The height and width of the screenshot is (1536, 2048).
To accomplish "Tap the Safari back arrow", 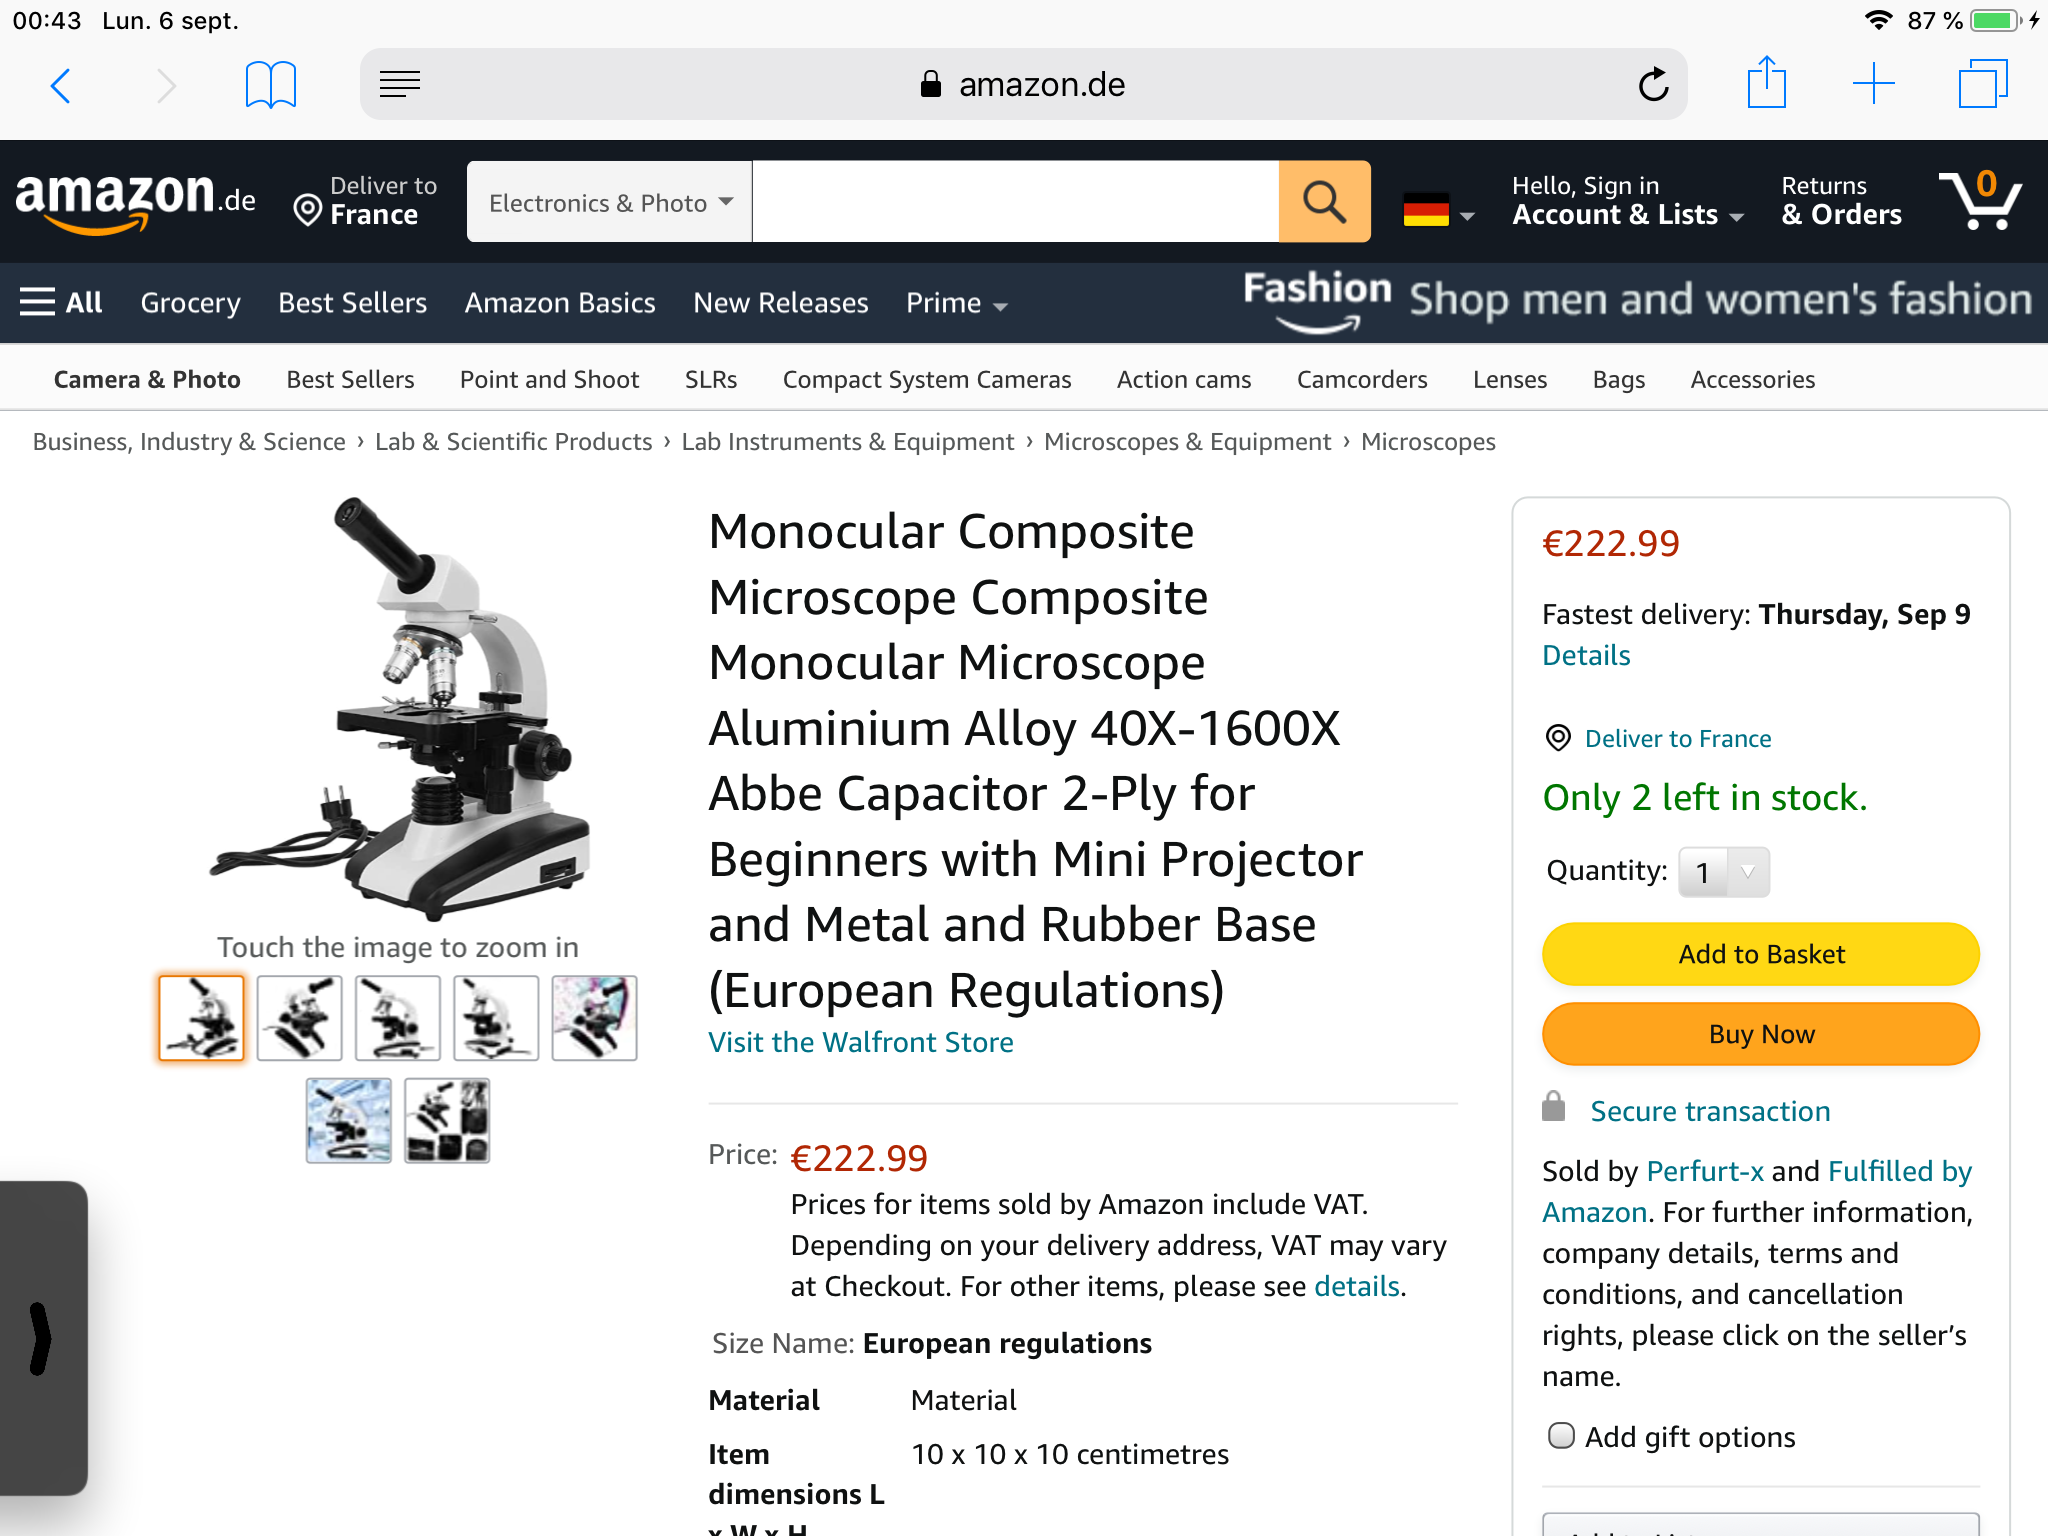I will click(61, 86).
